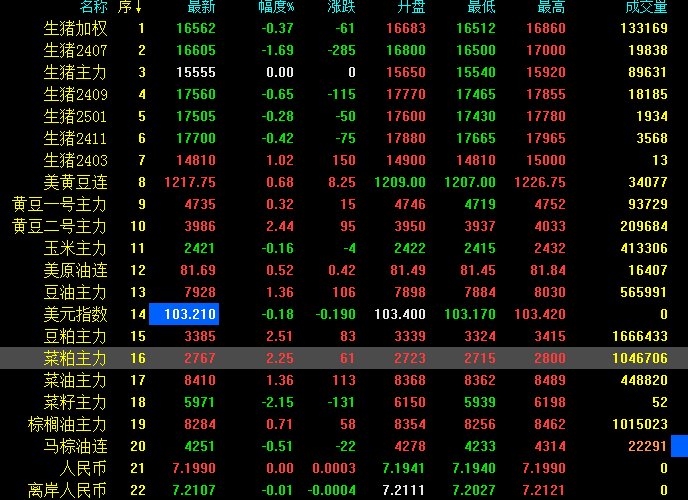Click the blue highlighted 103.210 price cell
This screenshot has height=500, width=688.
pos(184,314)
